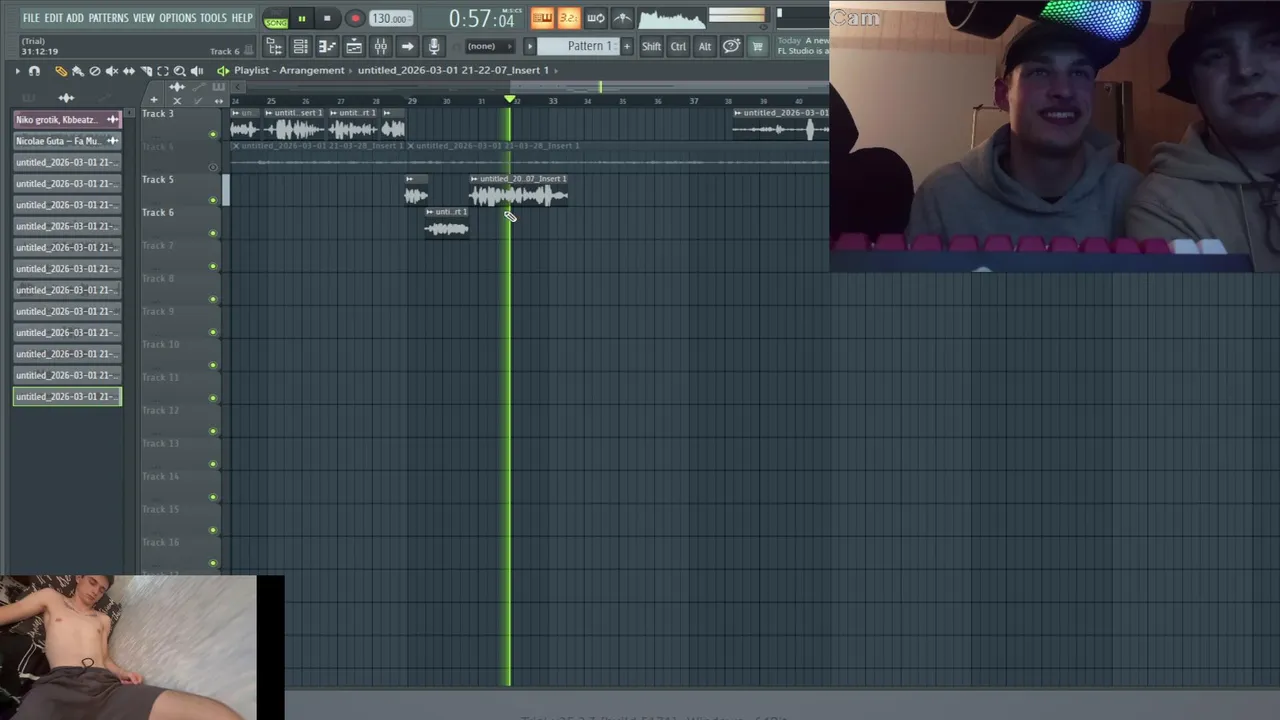Choose the Select tool dashed box
Image resolution: width=1280 pixels, height=720 pixels.
click(x=163, y=71)
